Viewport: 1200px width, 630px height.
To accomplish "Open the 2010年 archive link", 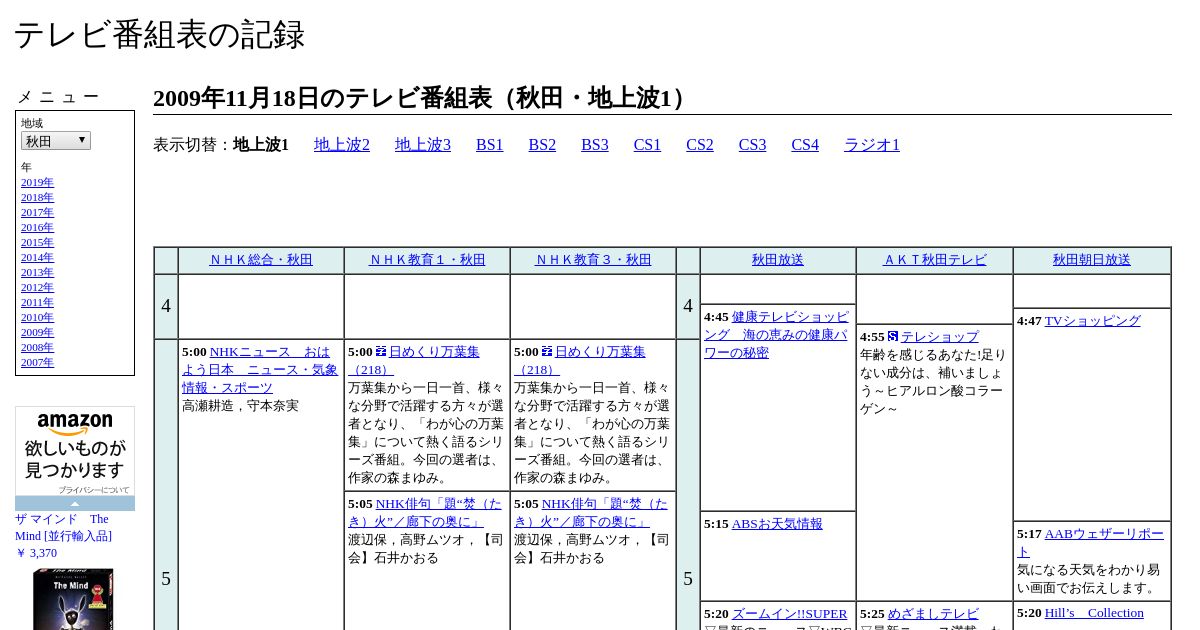I will 37,317.
